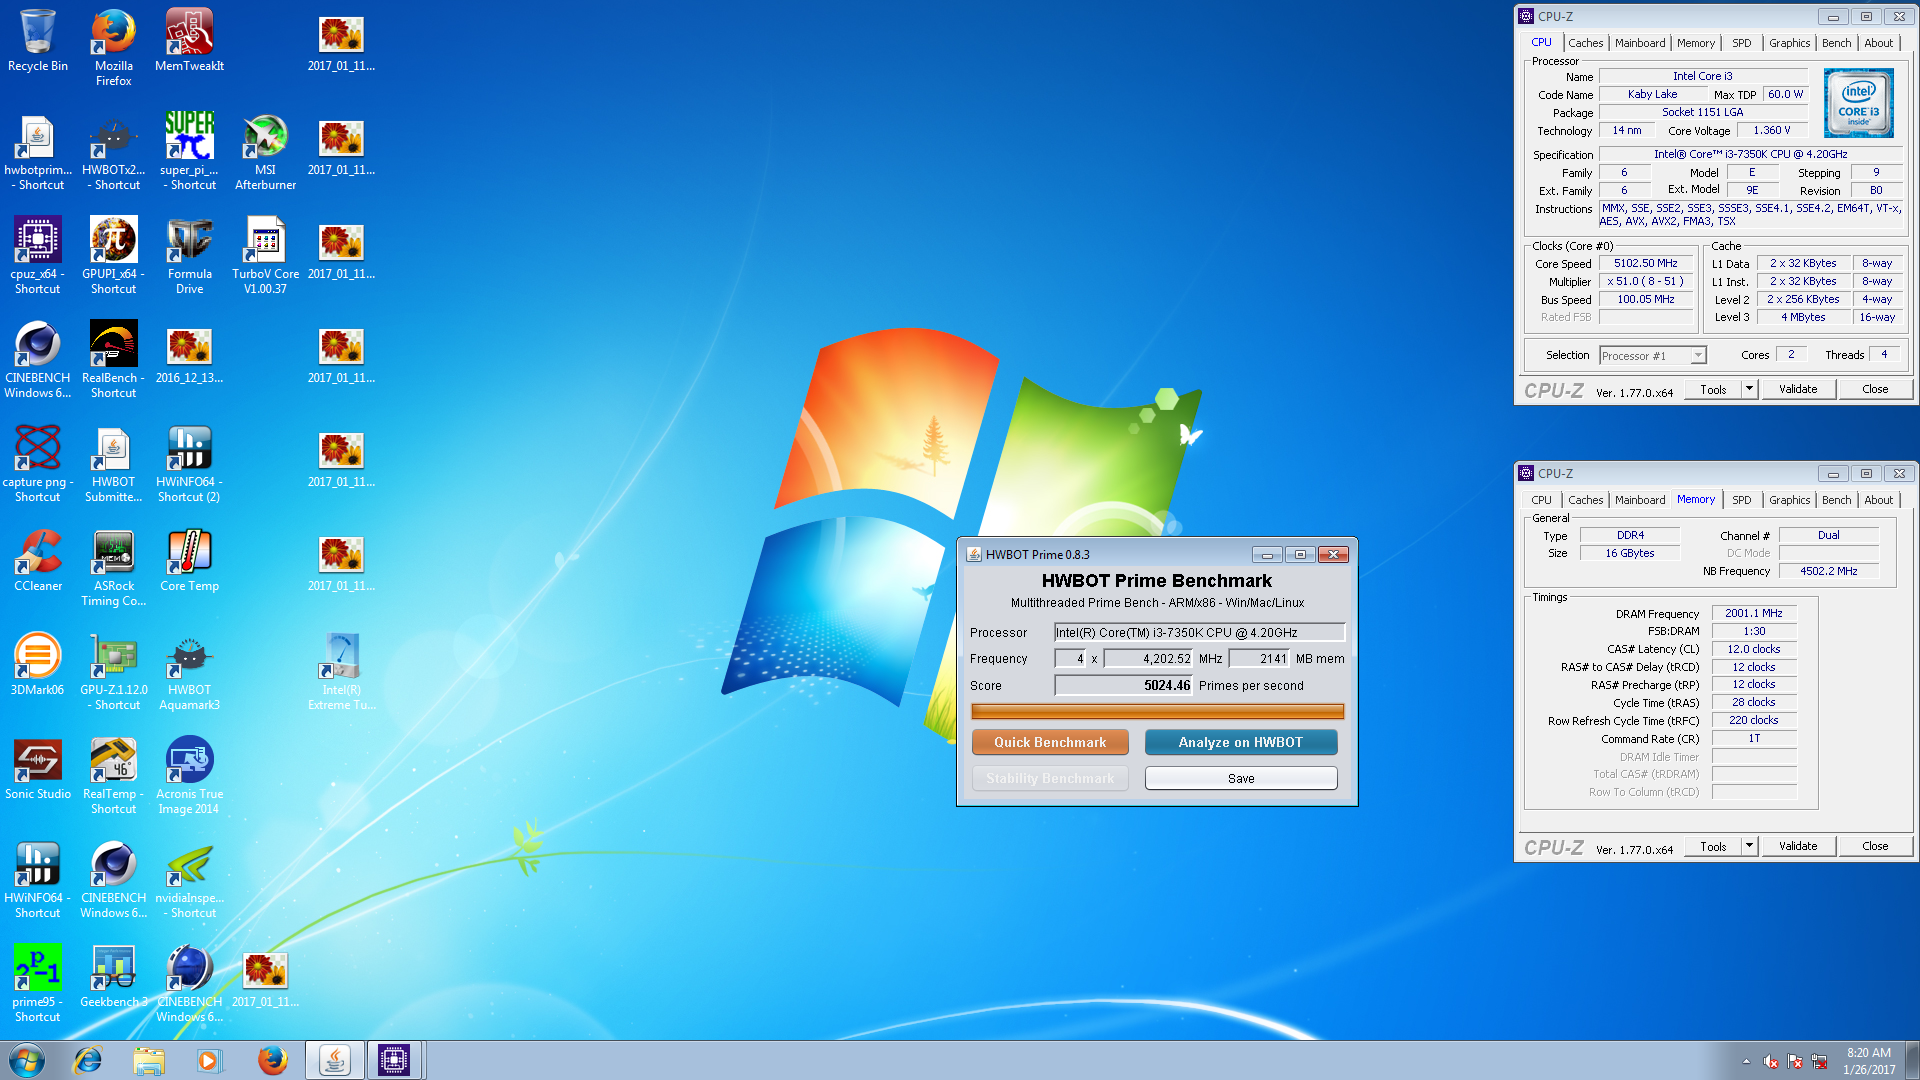Open nvidiaInspector shortcut icon
Viewport: 1920px width, 1080px height.
click(x=189, y=880)
